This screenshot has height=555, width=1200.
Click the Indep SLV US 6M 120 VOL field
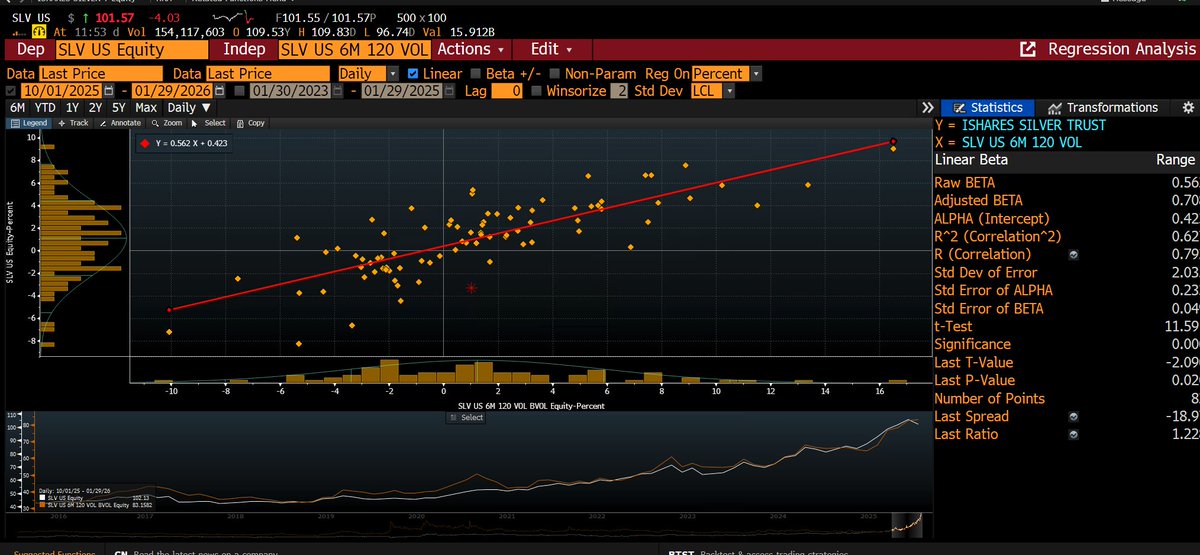[355, 49]
